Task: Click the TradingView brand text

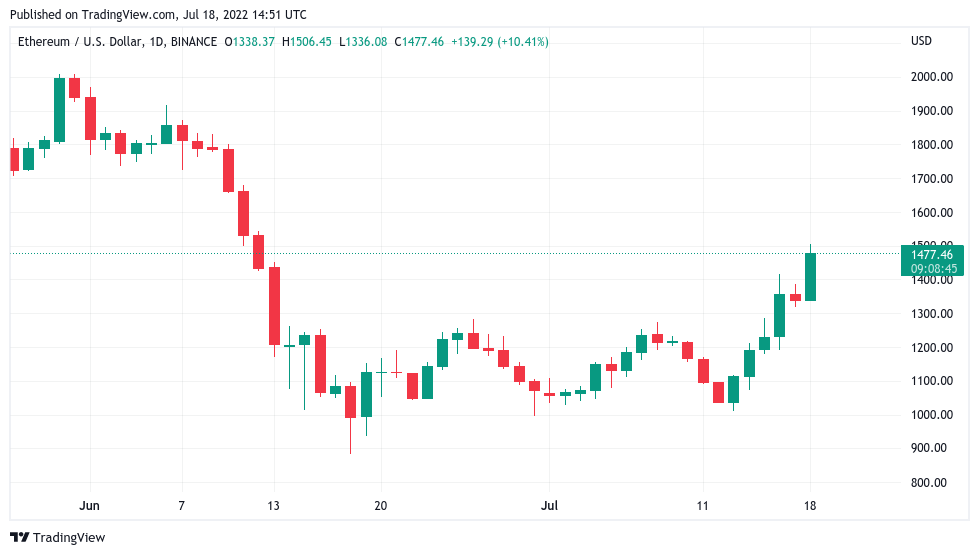Action: point(69,538)
